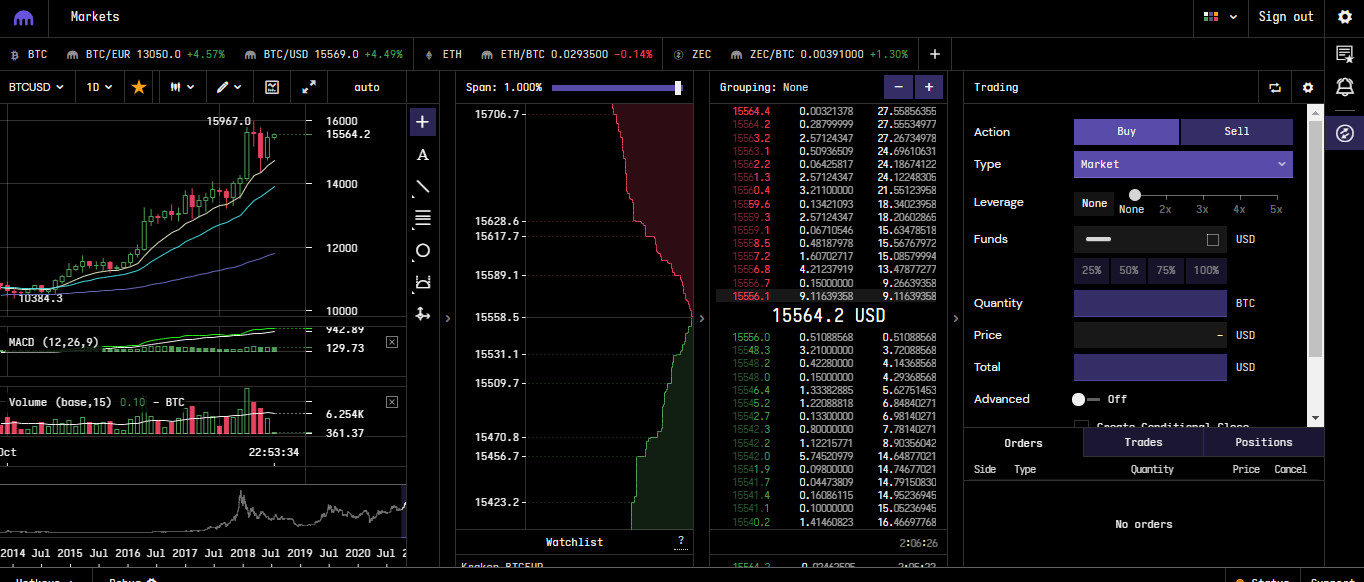Set funds to 50%
Image resolution: width=1364 pixels, height=582 pixels.
click(1129, 270)
